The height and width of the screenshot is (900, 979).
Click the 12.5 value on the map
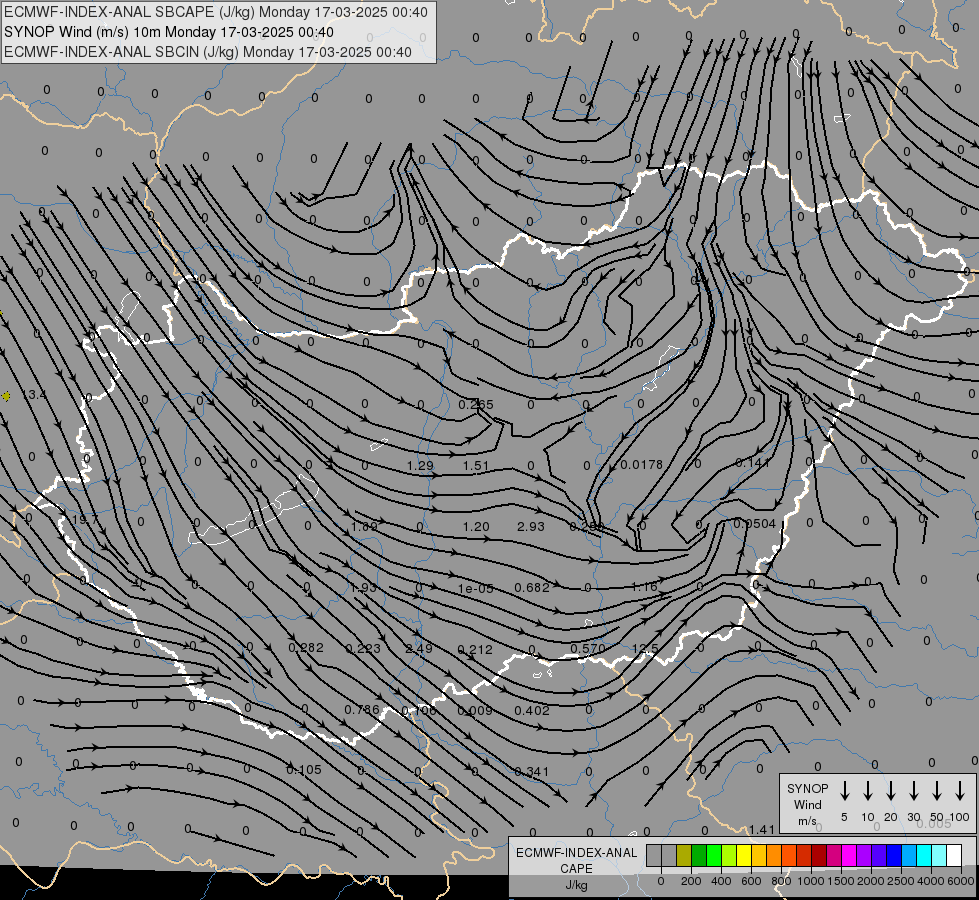[645, 649]
